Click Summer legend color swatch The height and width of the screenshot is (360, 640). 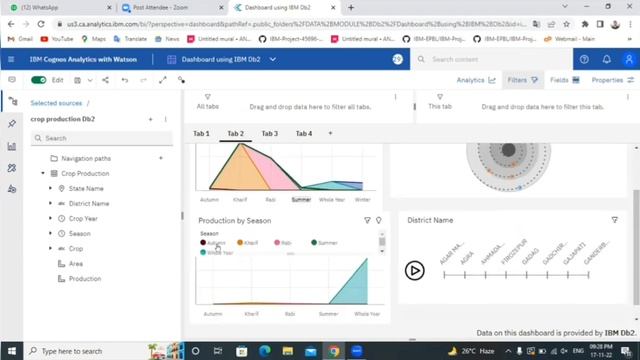(x=314, y=242)
